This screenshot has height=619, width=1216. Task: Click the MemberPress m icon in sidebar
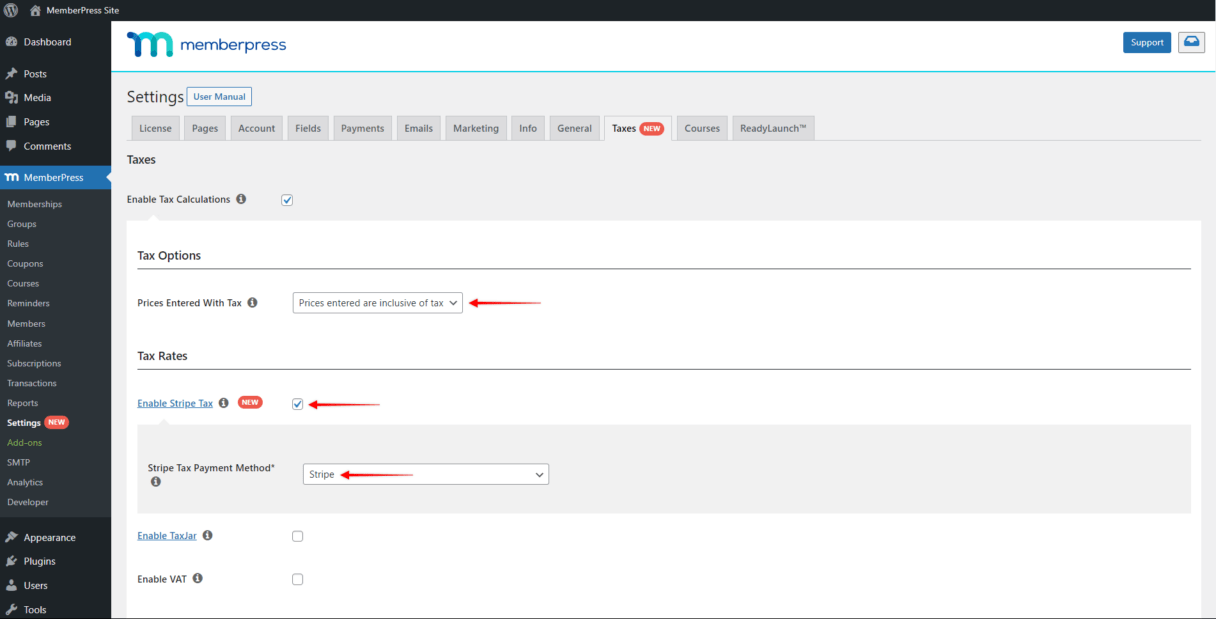tap(11, 178)
